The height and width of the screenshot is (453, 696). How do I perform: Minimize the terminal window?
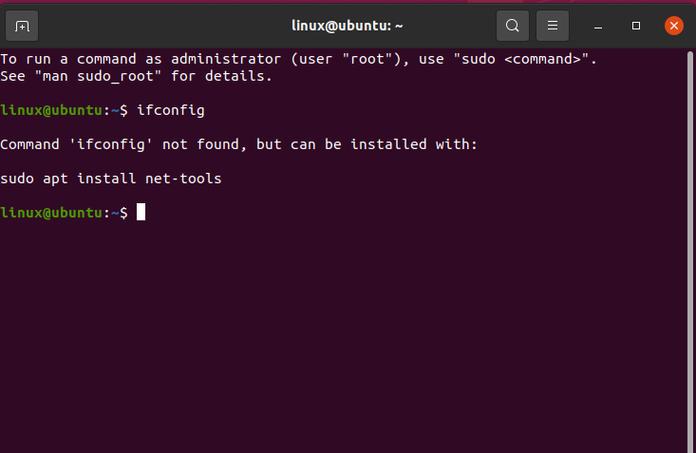tap(599, 26)
